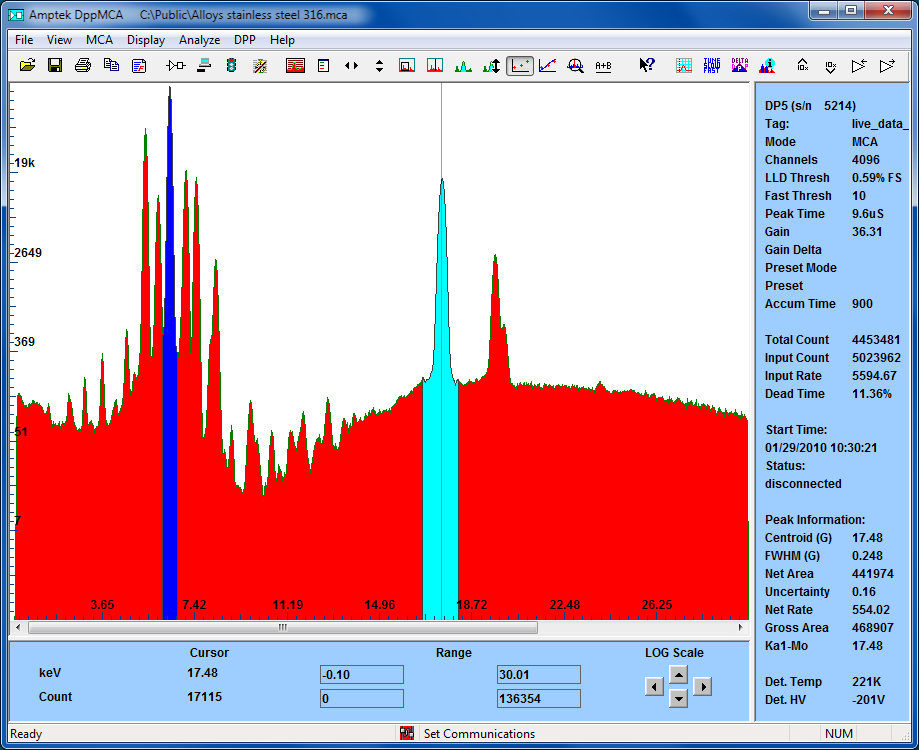The width and height of the screenshot is (919, 750).
Task: Click the context help arrow question icon
Action: [x=647, y=65]
